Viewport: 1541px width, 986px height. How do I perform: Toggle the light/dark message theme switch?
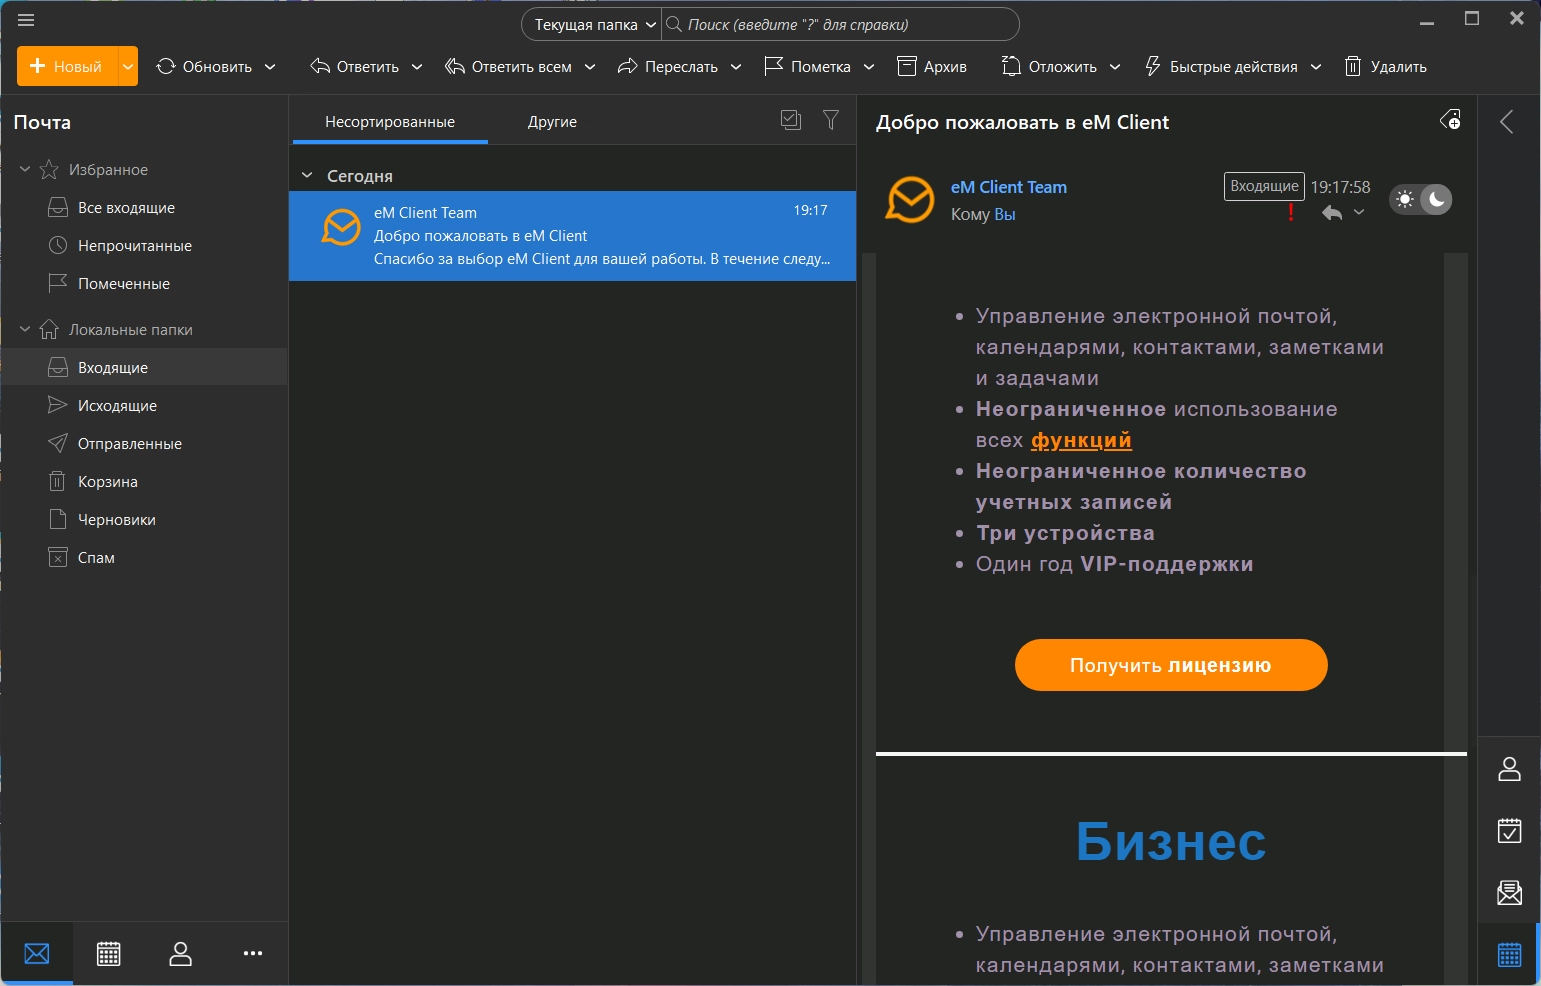click(x=1421, y=199)
